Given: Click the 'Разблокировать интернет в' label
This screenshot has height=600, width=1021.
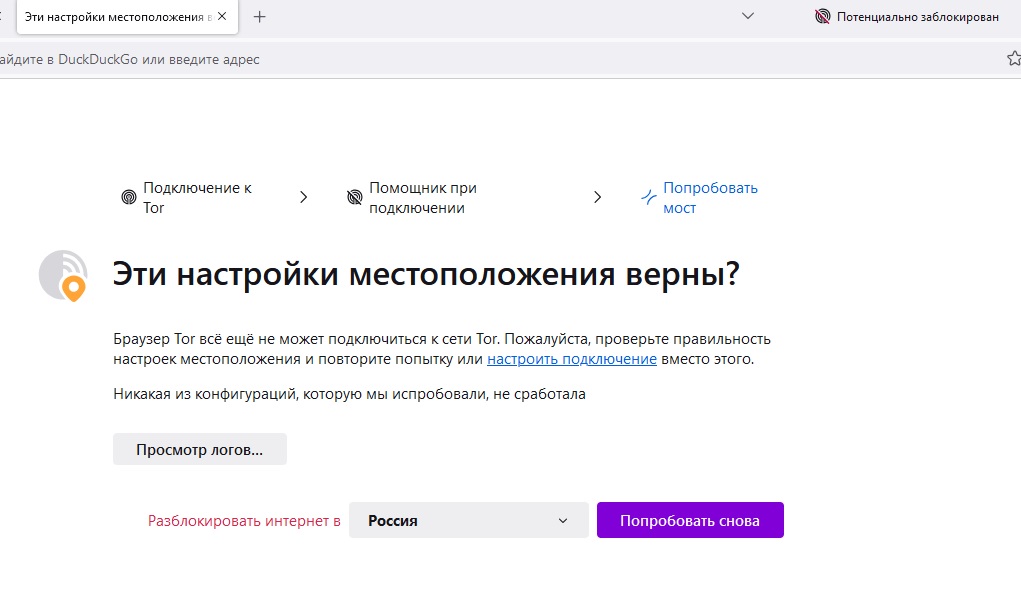Looking at the screenshot, I should [x=244, y=521].
